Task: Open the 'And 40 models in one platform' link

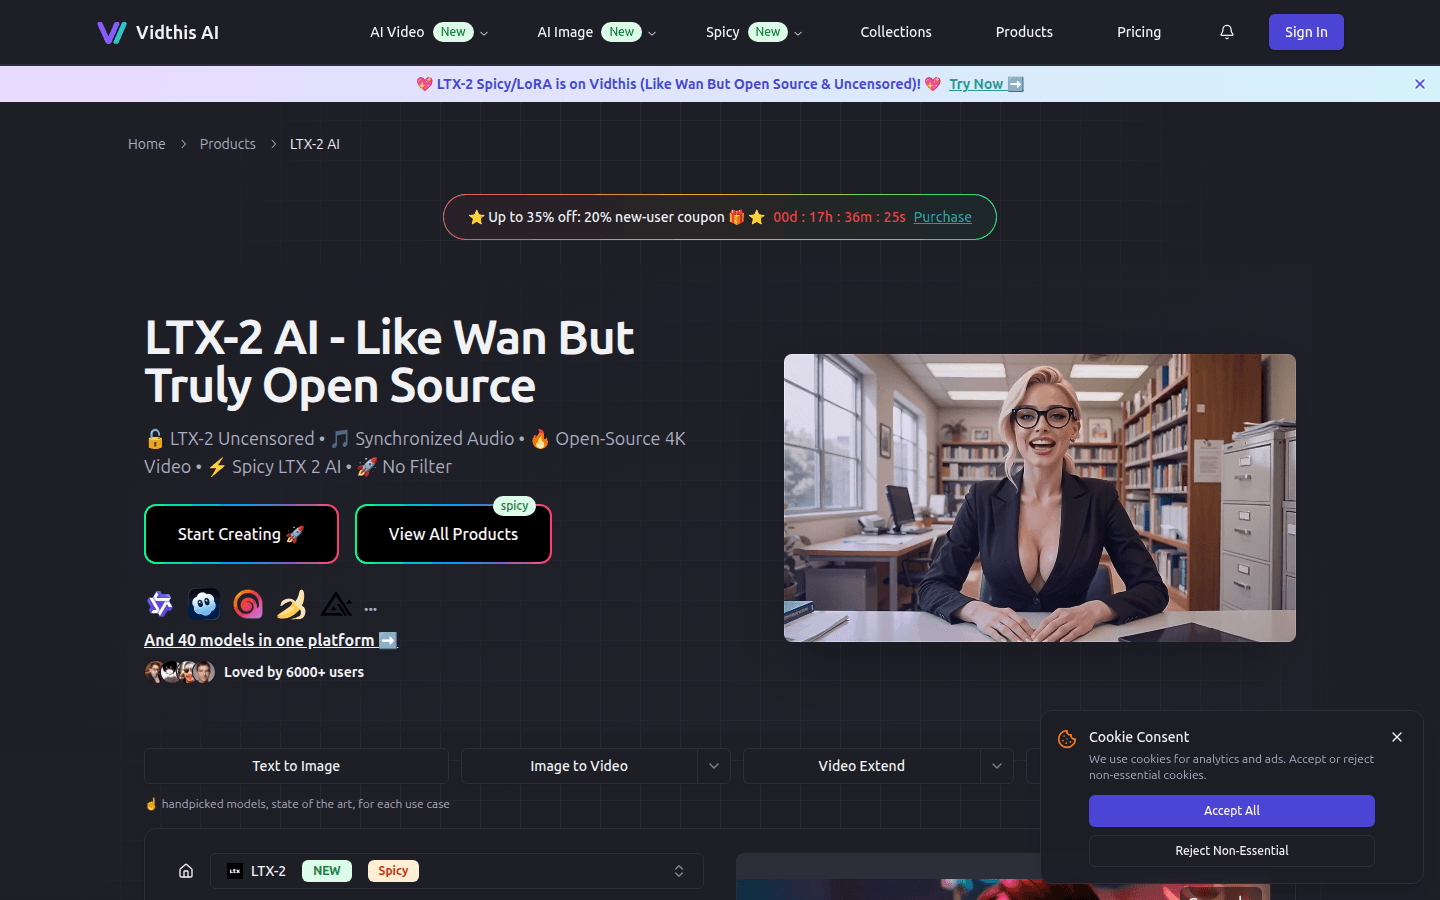Action: 271,640
